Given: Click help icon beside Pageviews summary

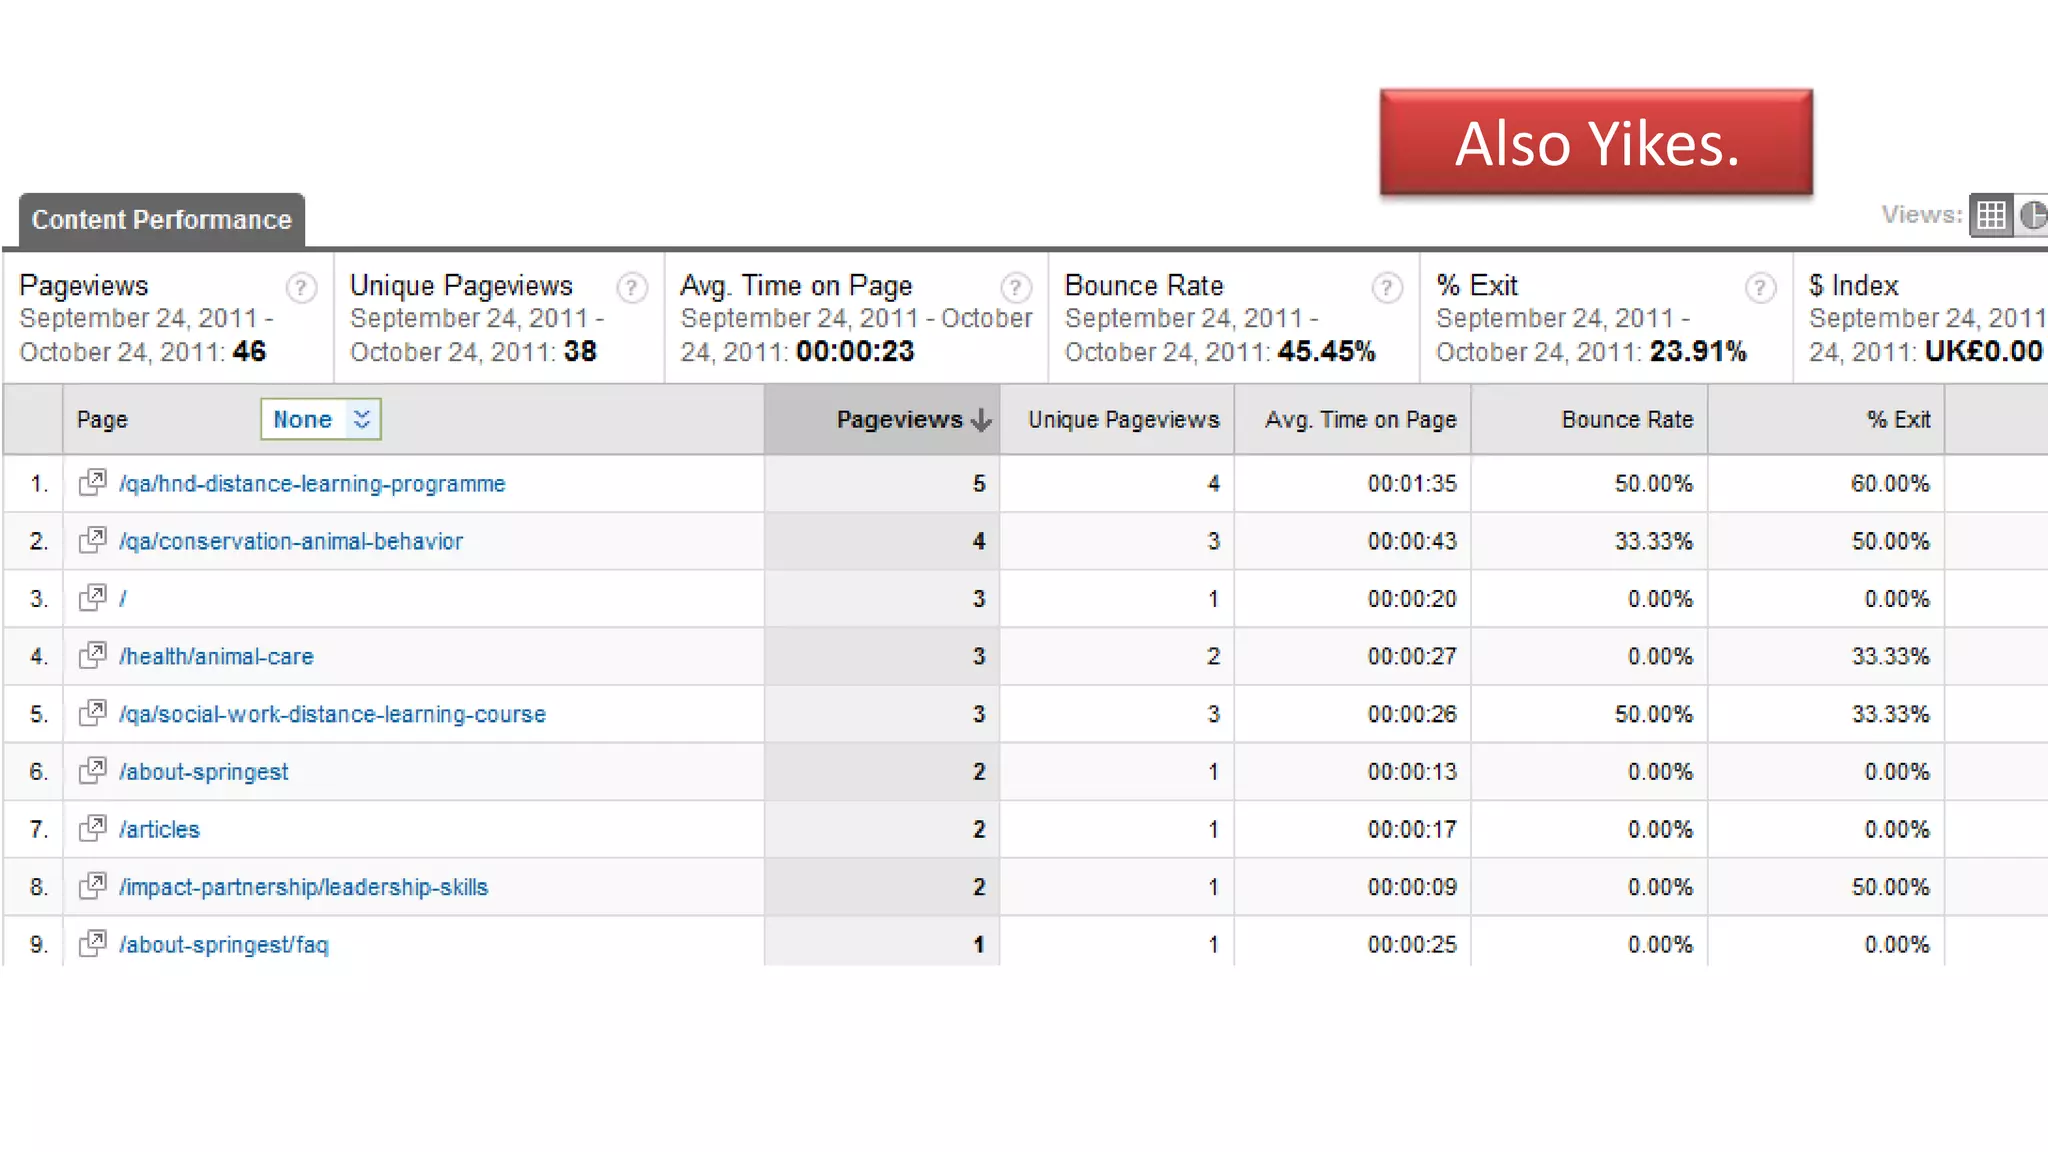Looking at the screenshot, I should coord(301,288).
